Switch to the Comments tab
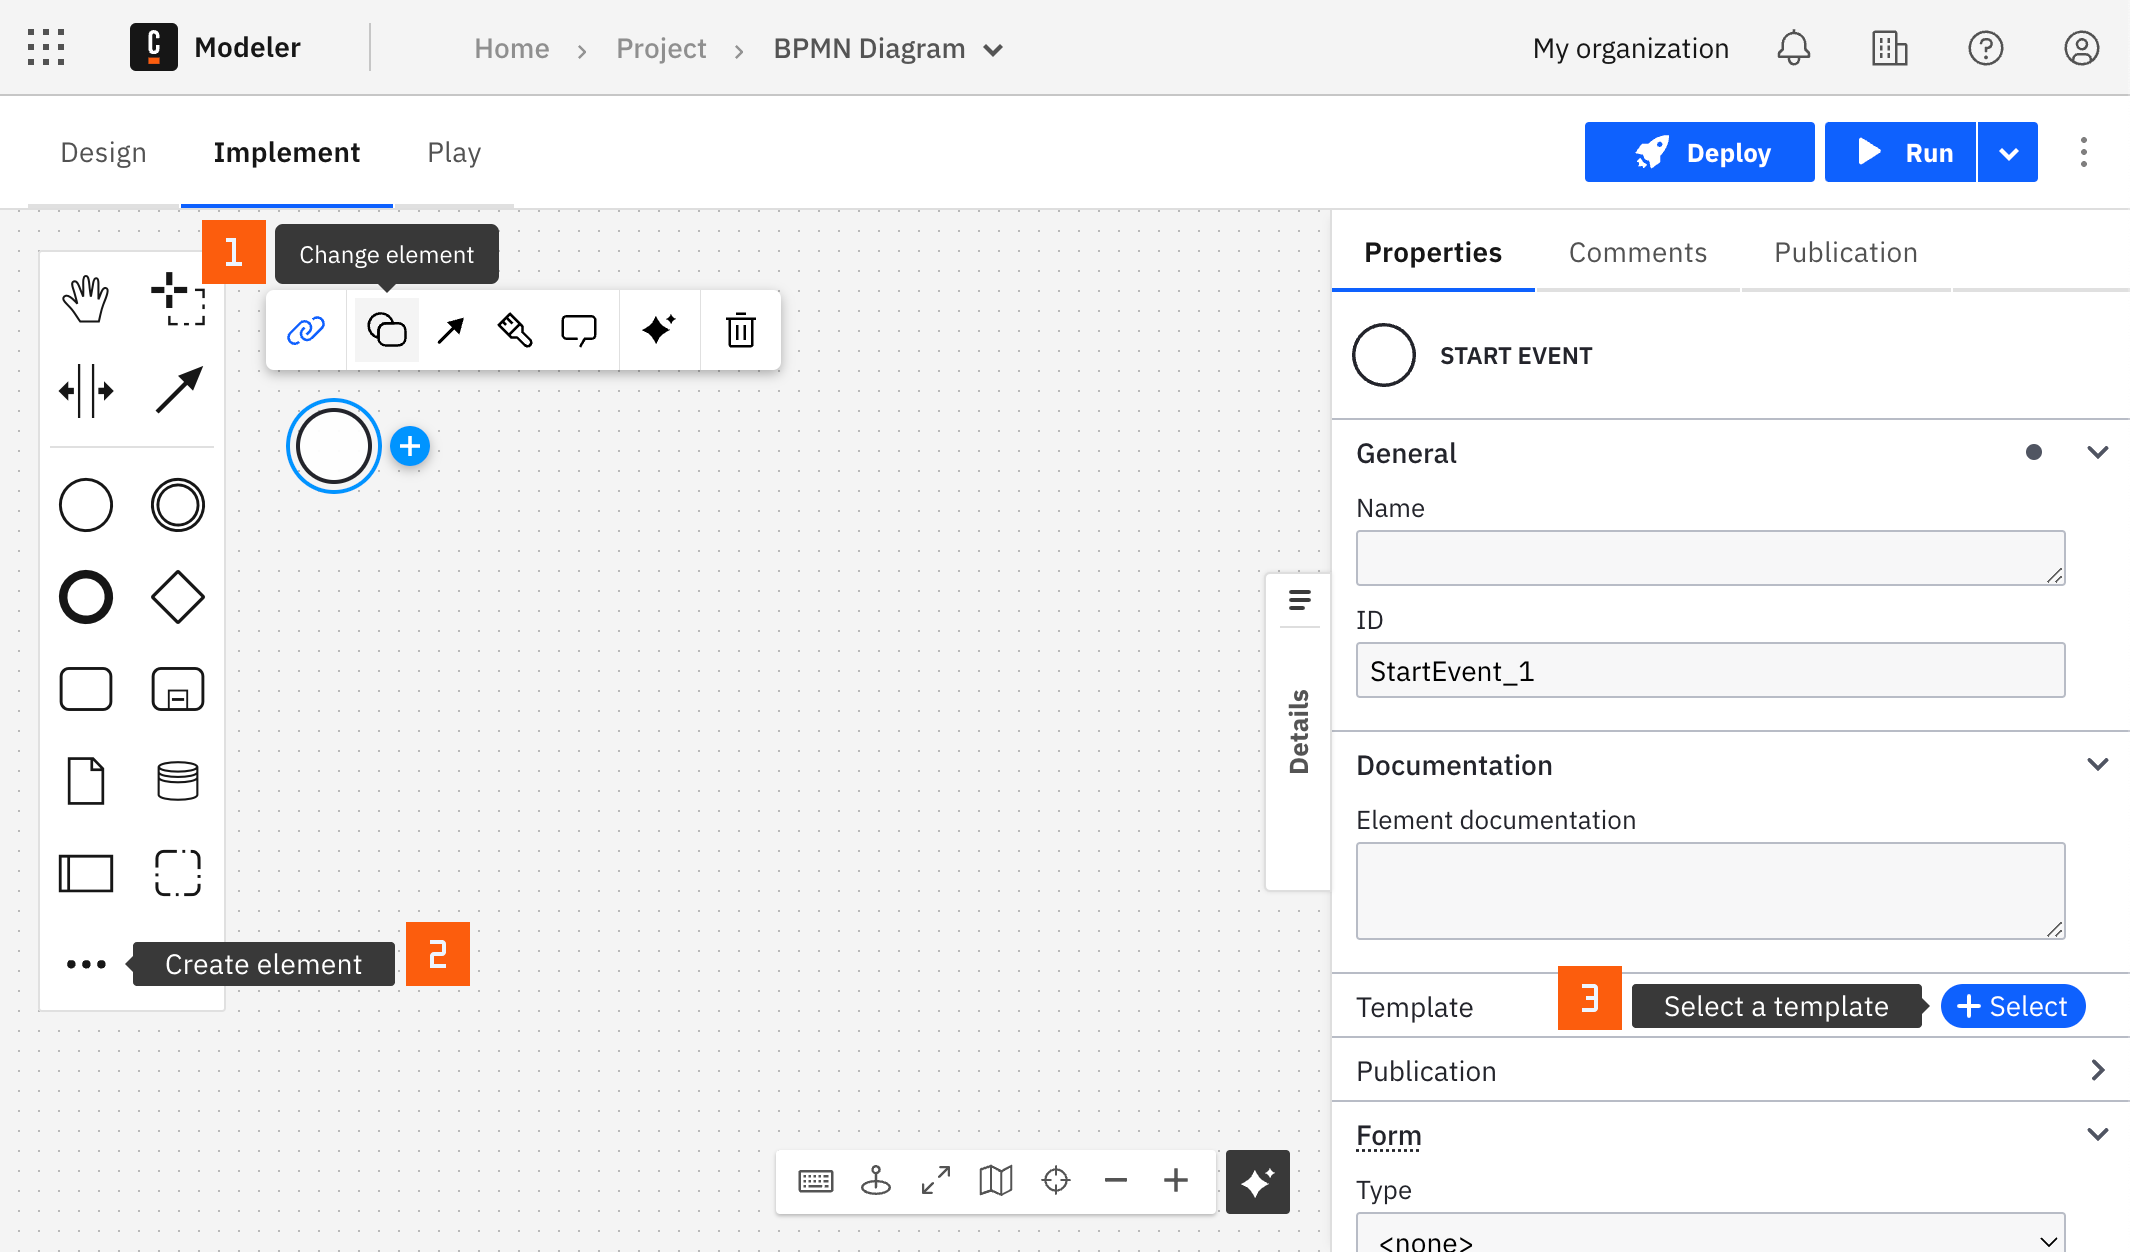The height and width of the screenshot is (1252, 2130). (1637, 250)
